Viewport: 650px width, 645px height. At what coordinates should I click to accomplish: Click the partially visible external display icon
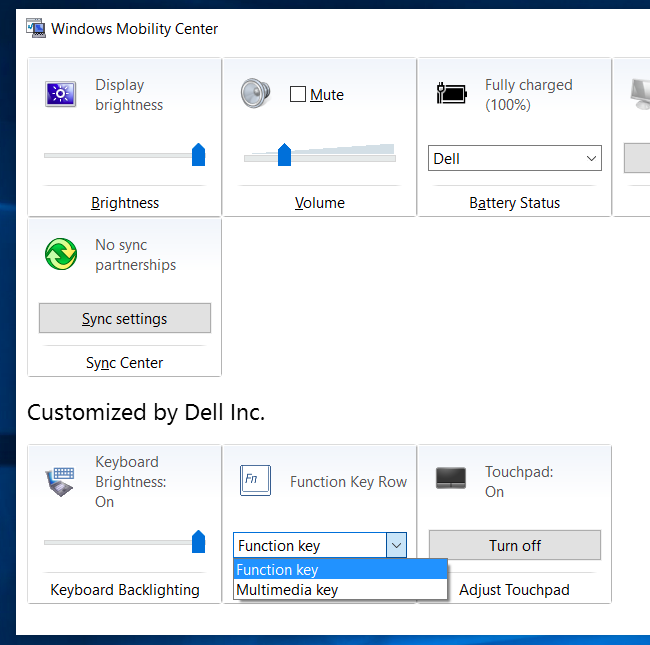point(638,93)
